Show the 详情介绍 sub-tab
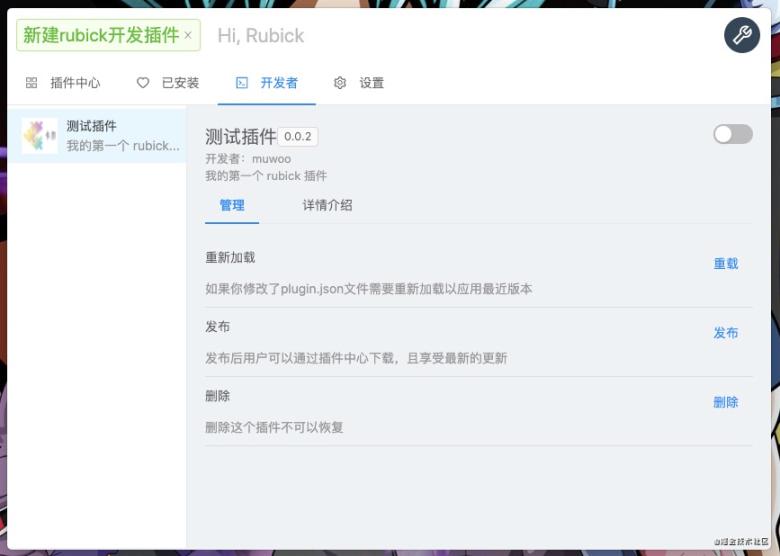 [x=327, y=205]
